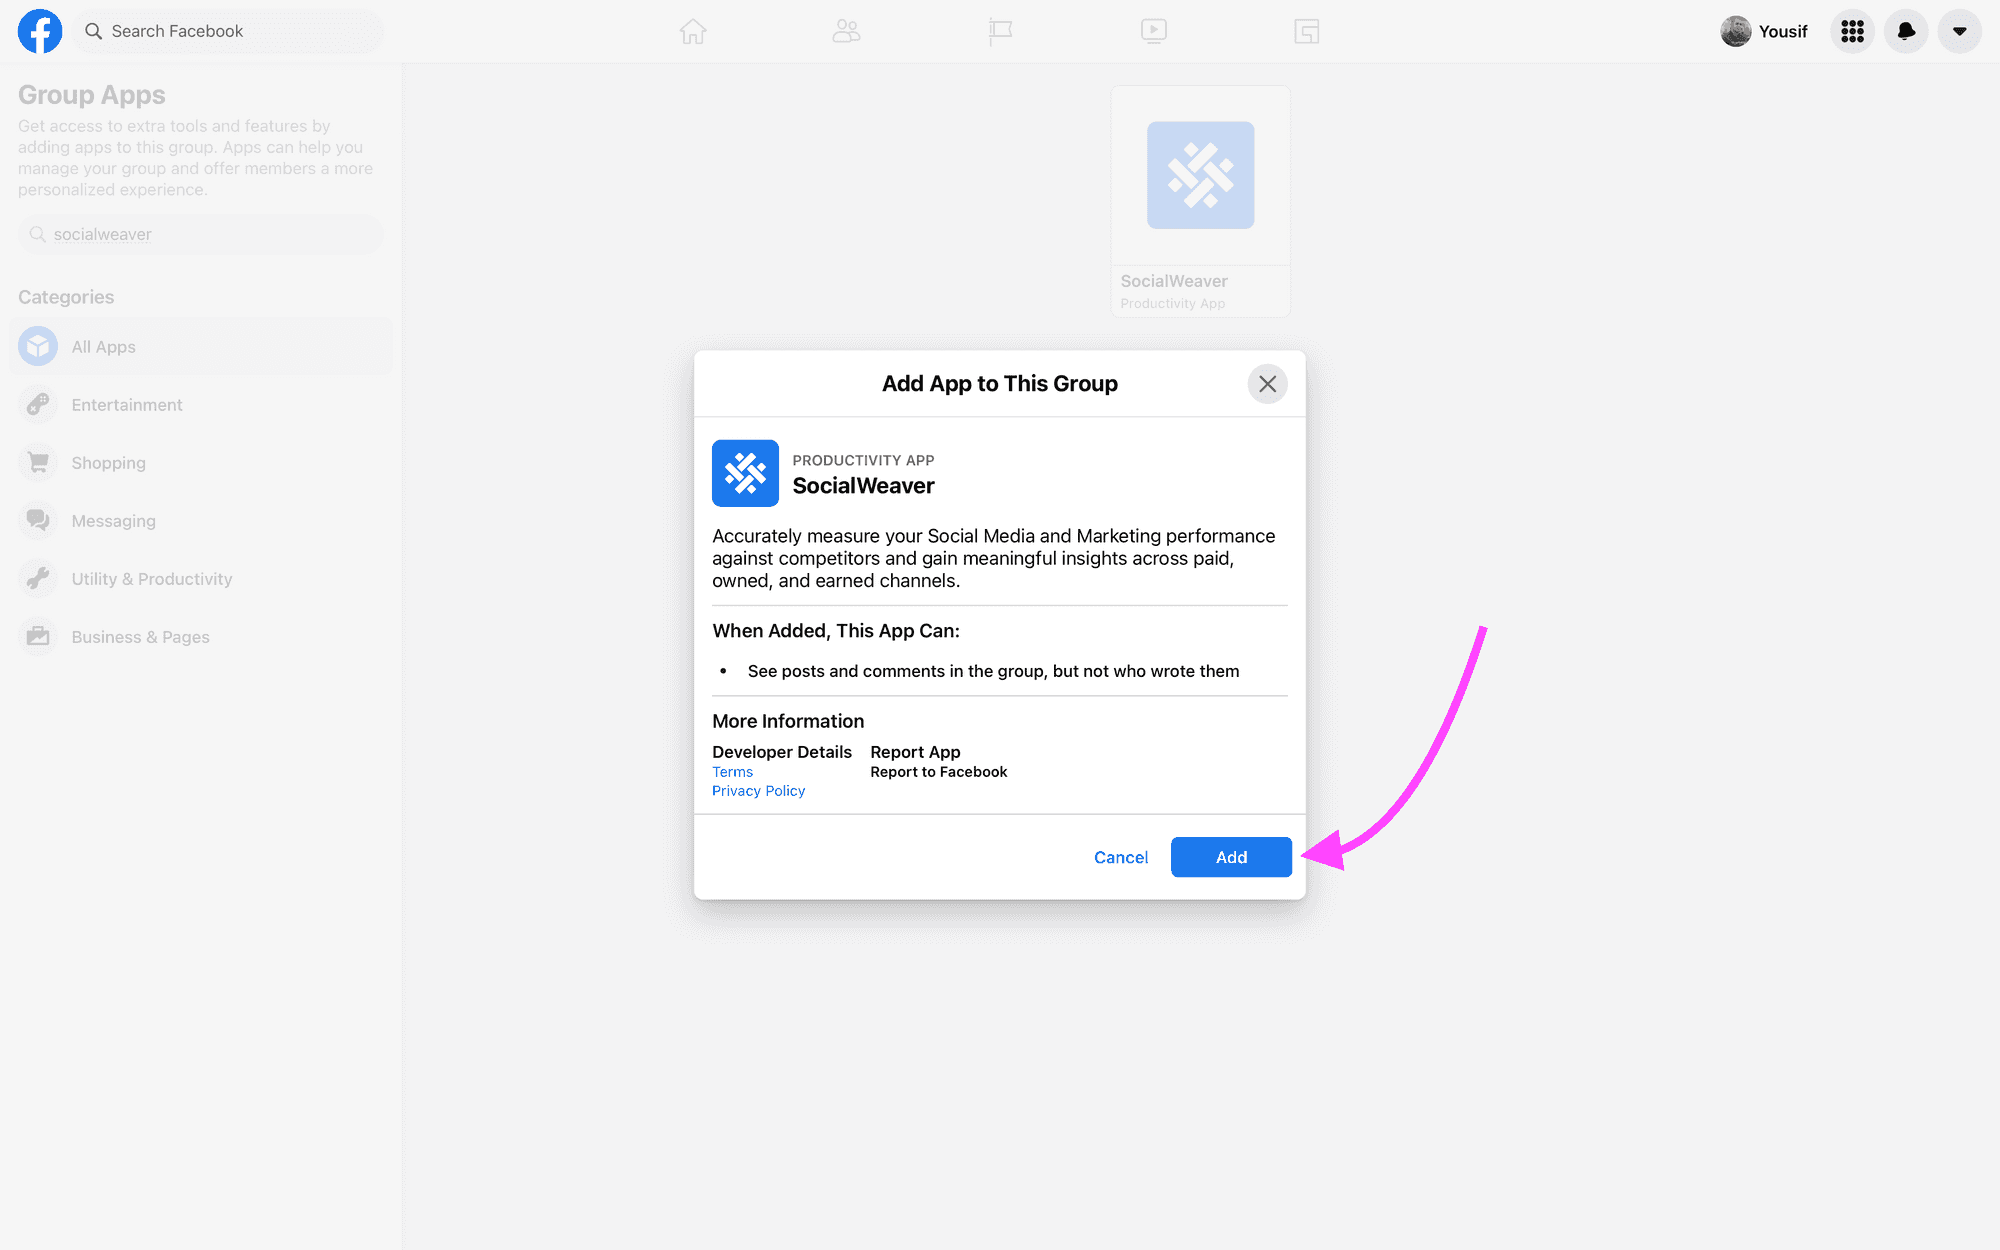Click Add to confirm SocialWeaver installation
Viewport: 2000px width, 1250px height.
(x=1231, y=855)
